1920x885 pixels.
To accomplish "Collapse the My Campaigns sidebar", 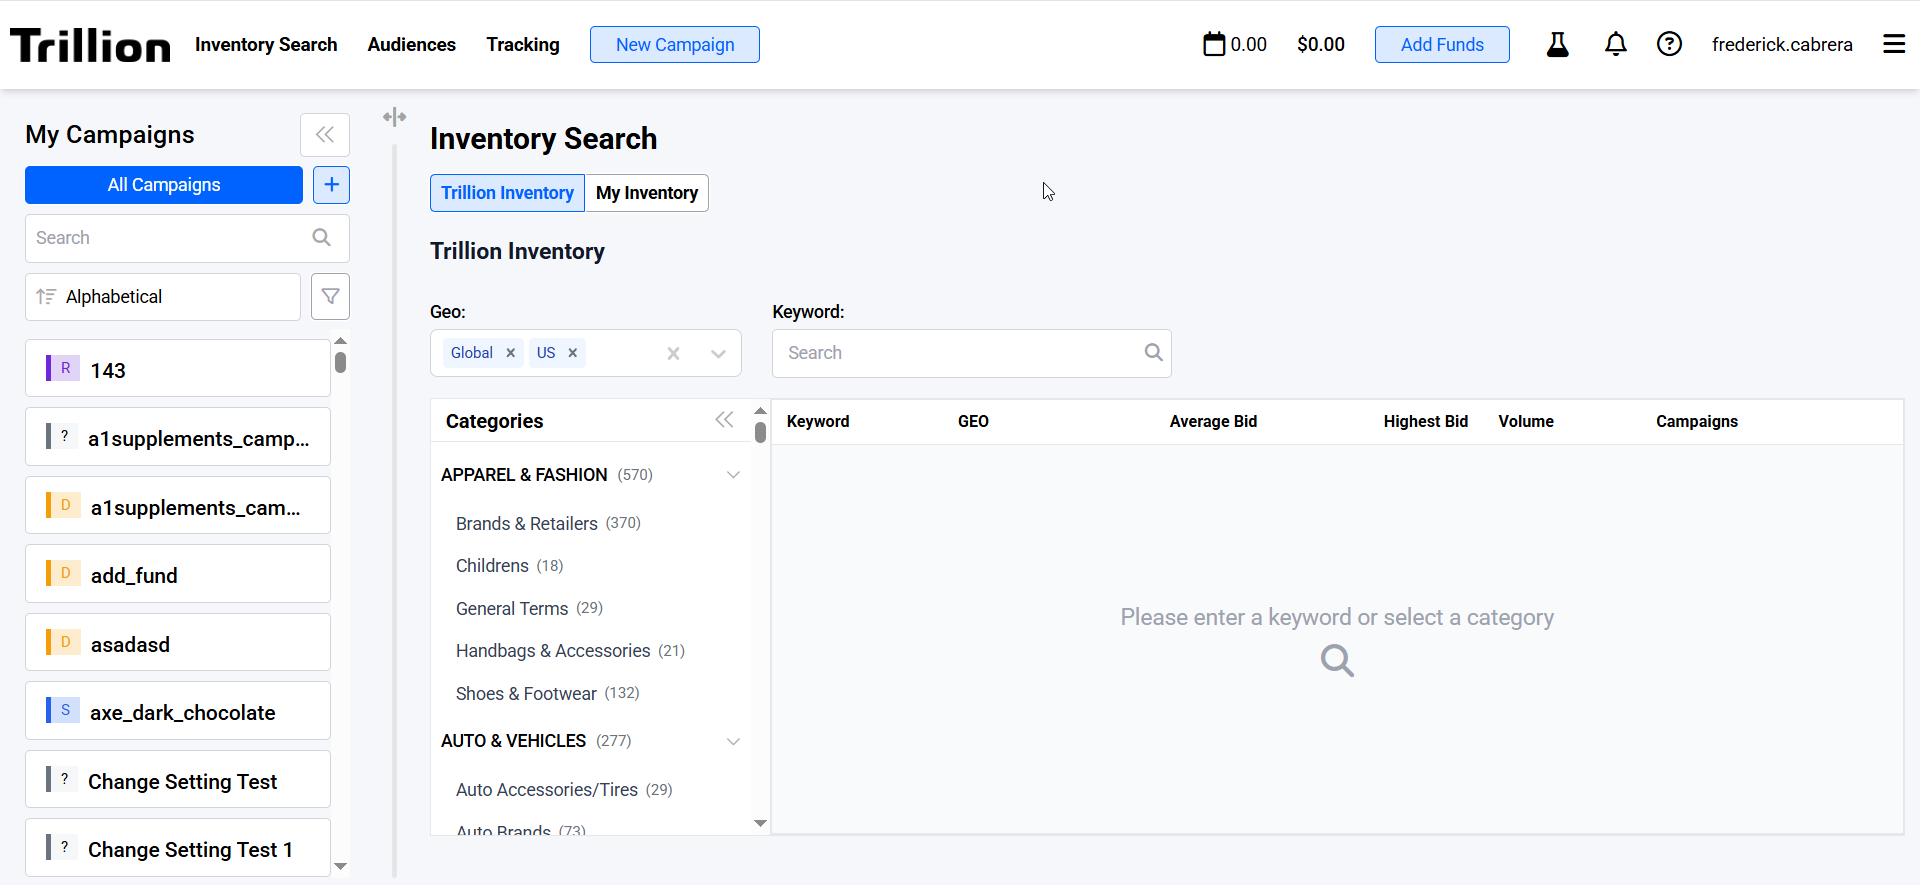I will coord(324,135).
